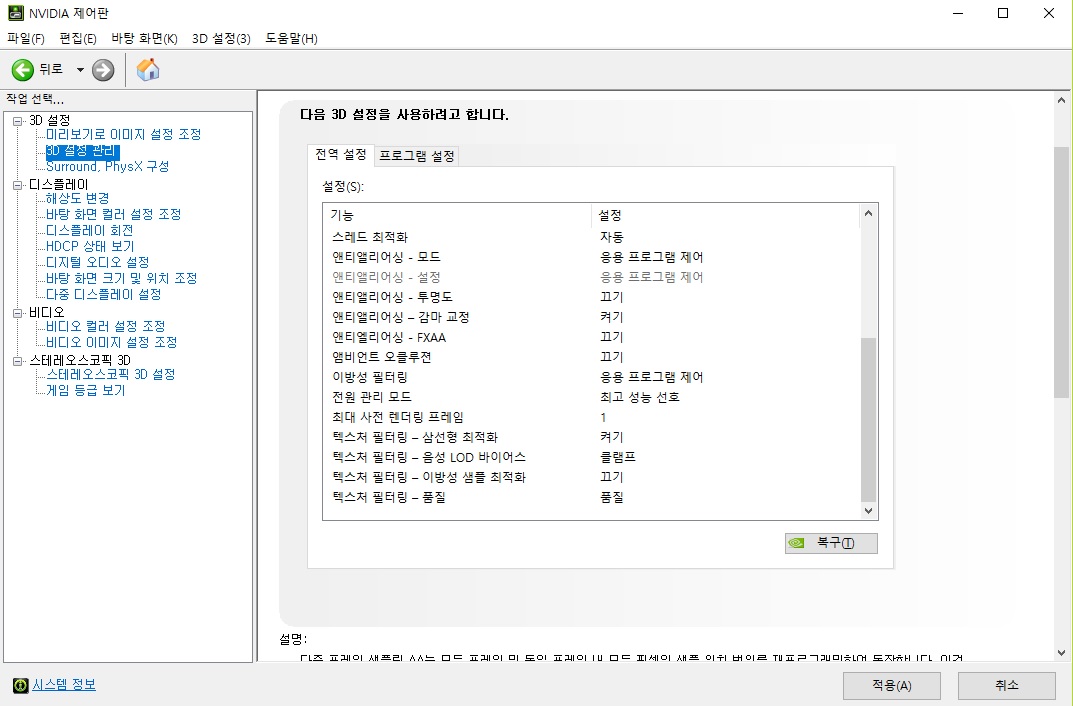This screenshot has width=1073, height=706.
Task: Open the 시스템 정보 link
Action: point(64,684)
